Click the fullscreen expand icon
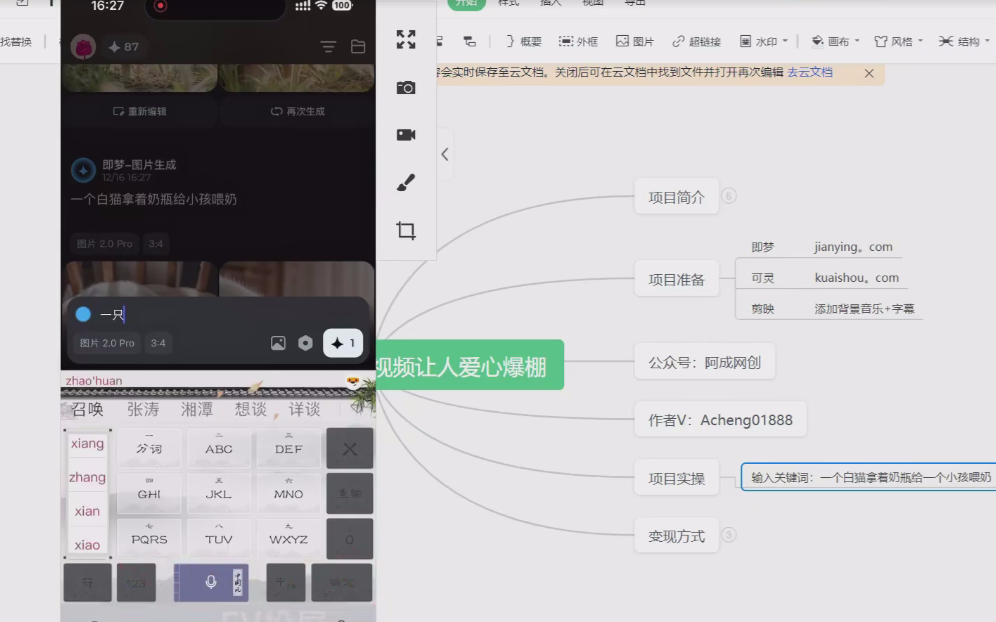 pyautogui.click(x=405, y=40)
